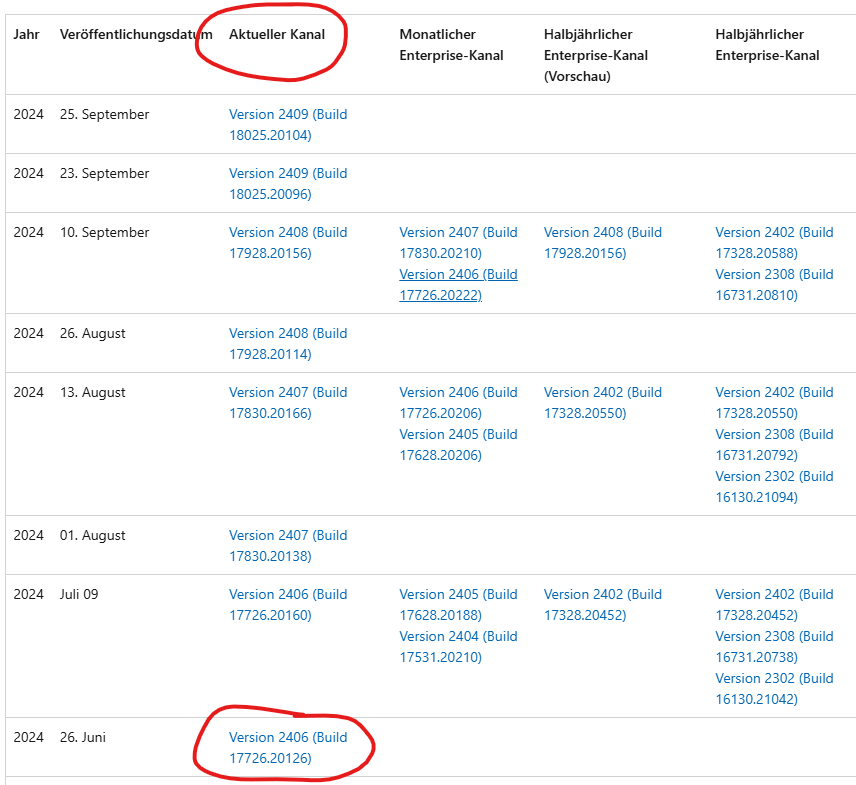Select the '26. Juni' date cell

click(82, 737)
